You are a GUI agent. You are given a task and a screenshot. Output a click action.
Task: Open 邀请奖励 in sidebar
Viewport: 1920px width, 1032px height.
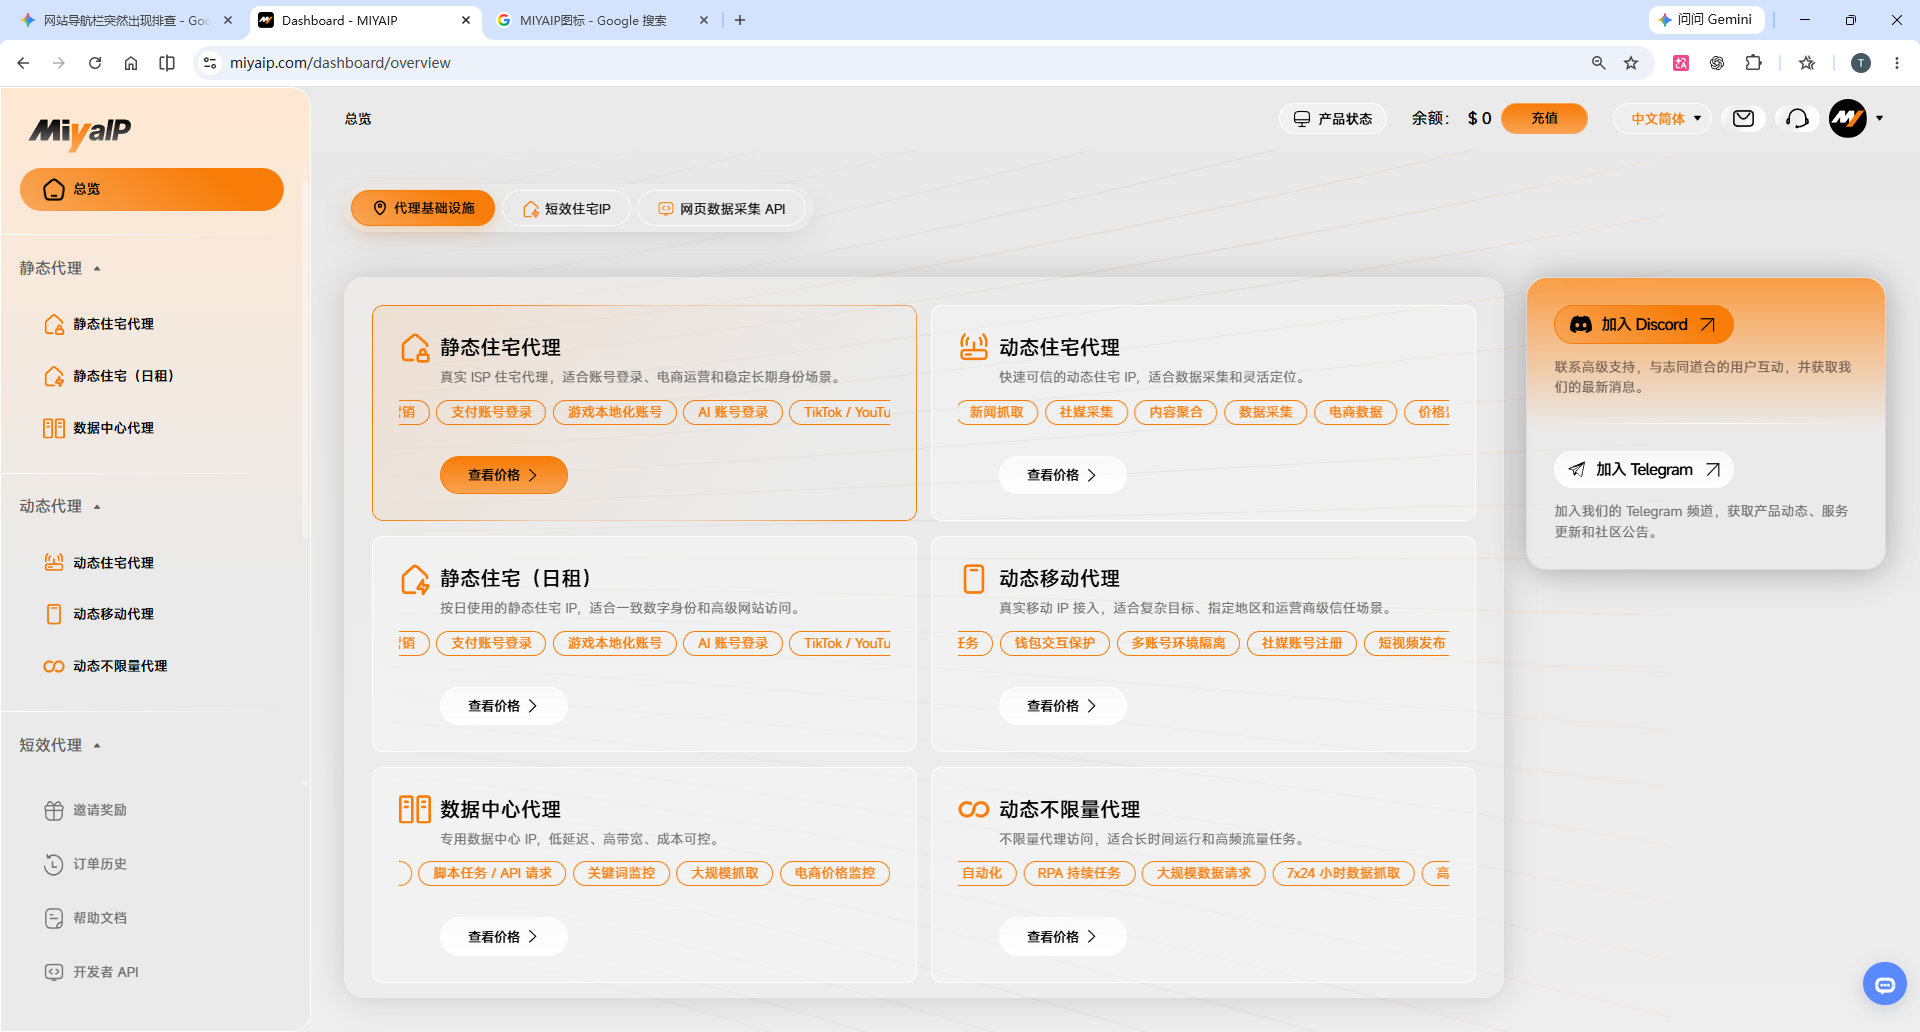tap(152, 810)
